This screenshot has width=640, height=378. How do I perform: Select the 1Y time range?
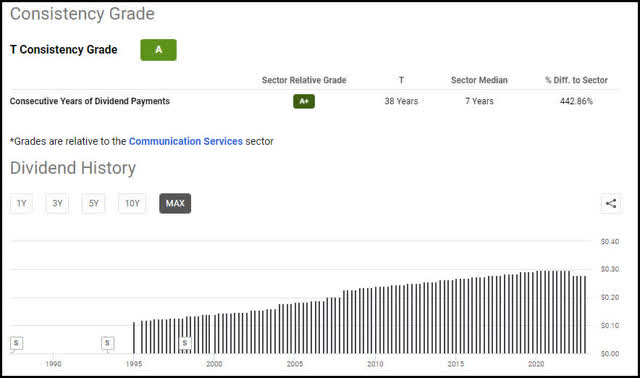22,203
